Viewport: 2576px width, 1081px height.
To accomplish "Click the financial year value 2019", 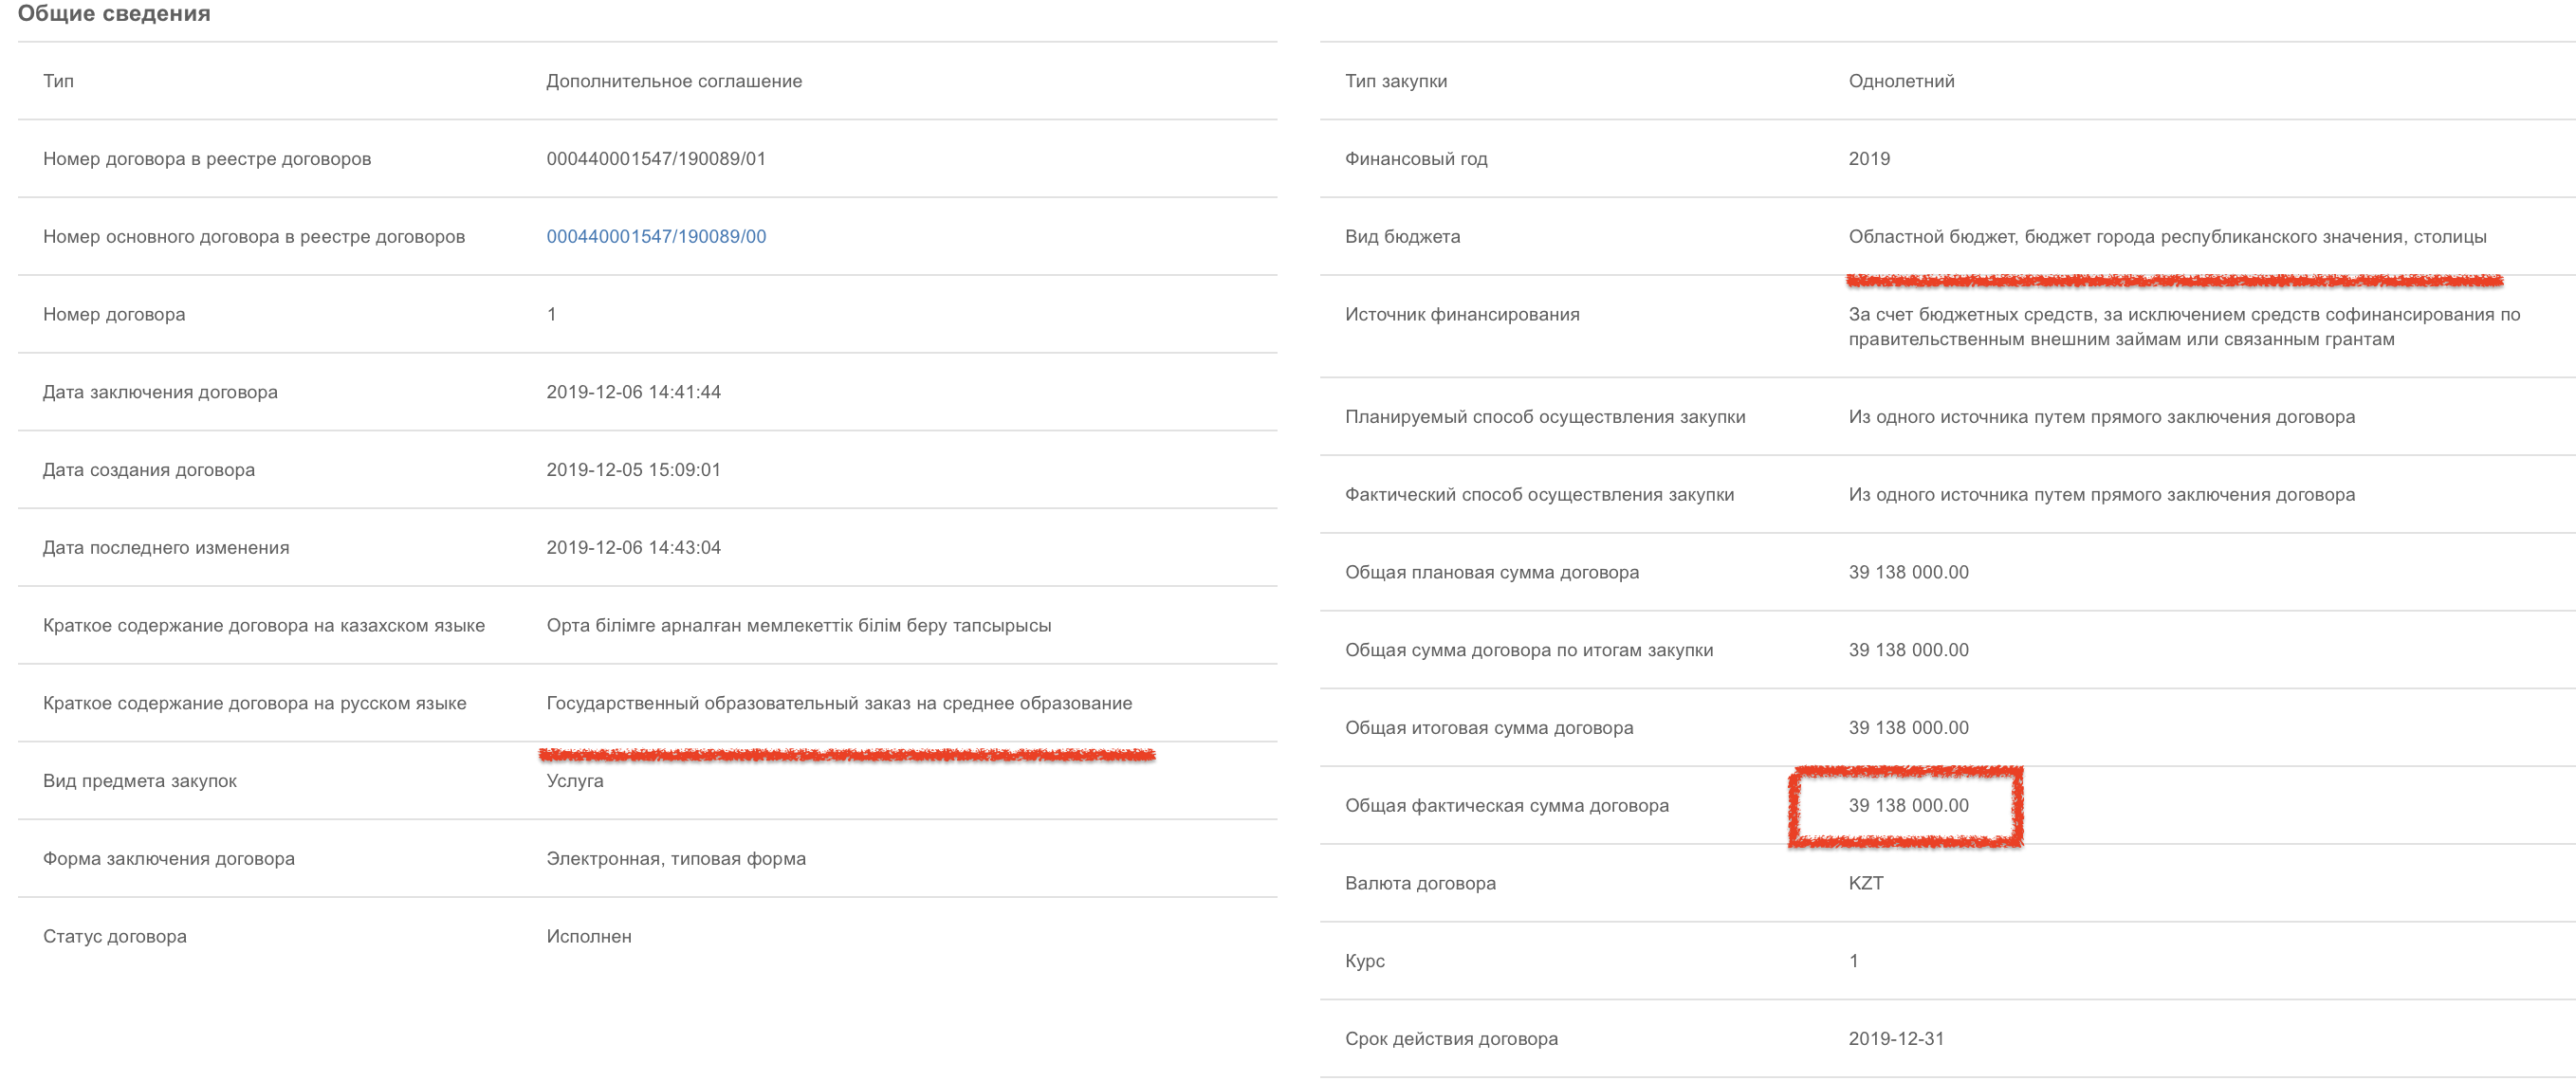I will point(1869,159).
